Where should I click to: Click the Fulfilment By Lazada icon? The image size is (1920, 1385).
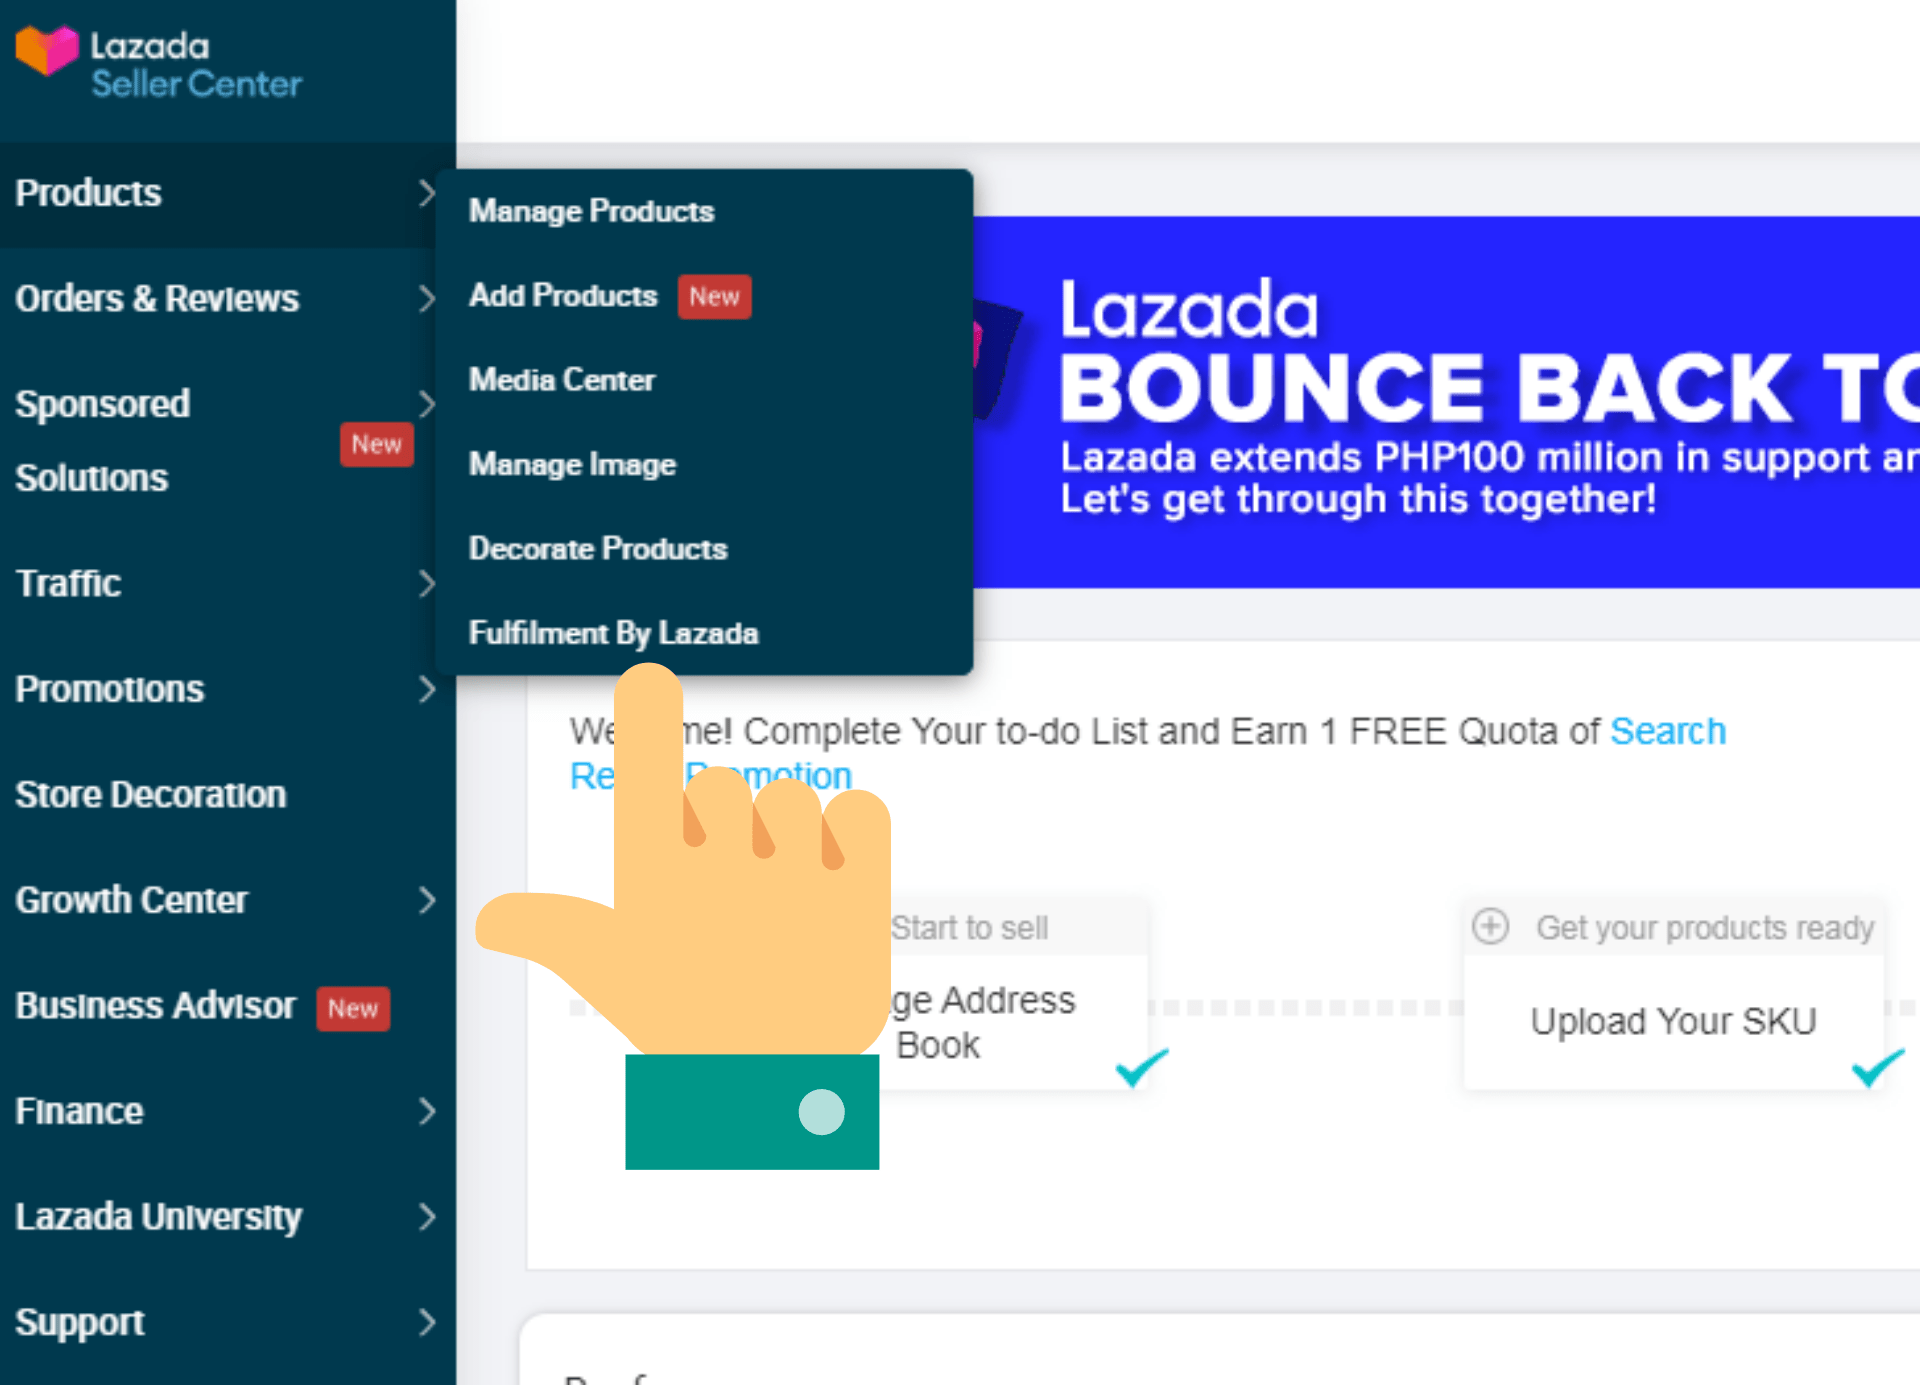tap(614, 634)
